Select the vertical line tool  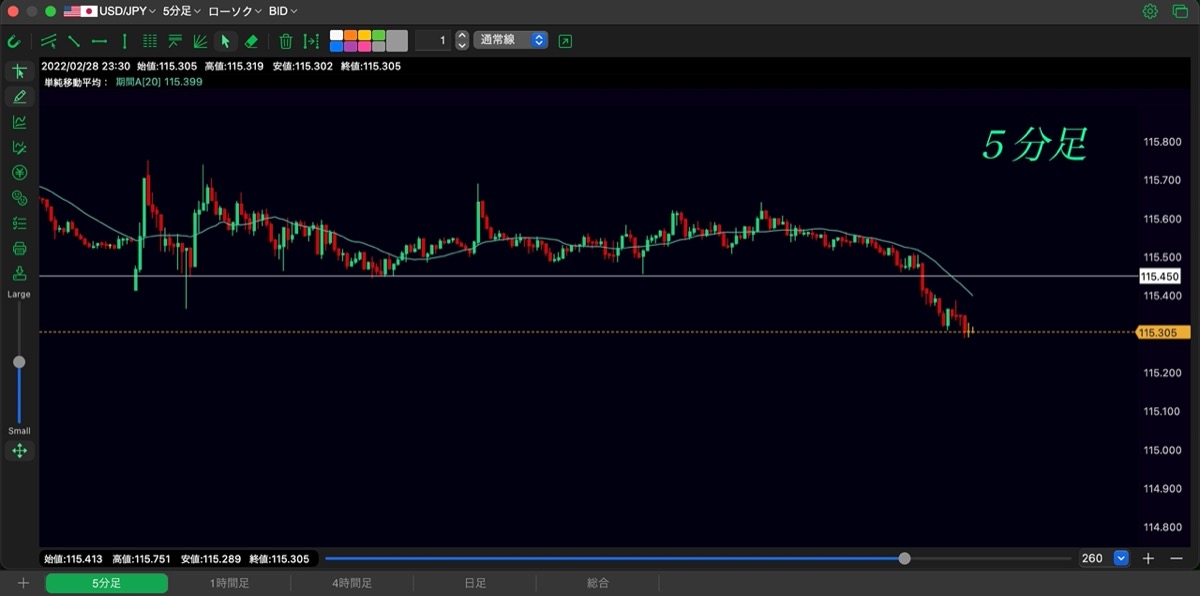(x=124, y=41)
